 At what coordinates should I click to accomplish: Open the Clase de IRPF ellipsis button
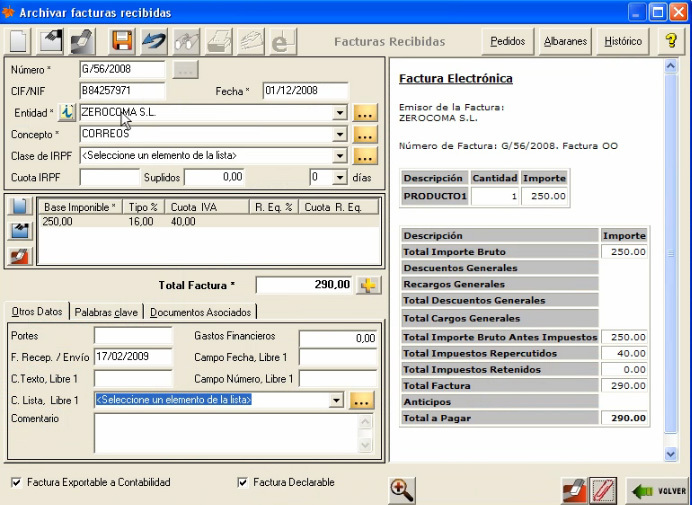365,156
